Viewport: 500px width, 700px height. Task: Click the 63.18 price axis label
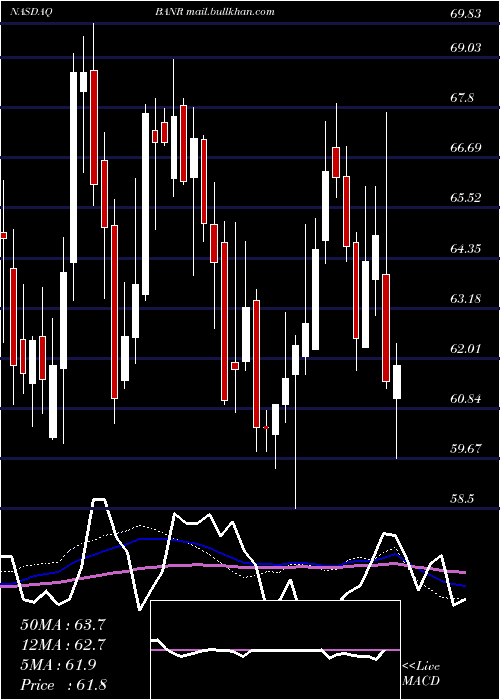point(466,298)
